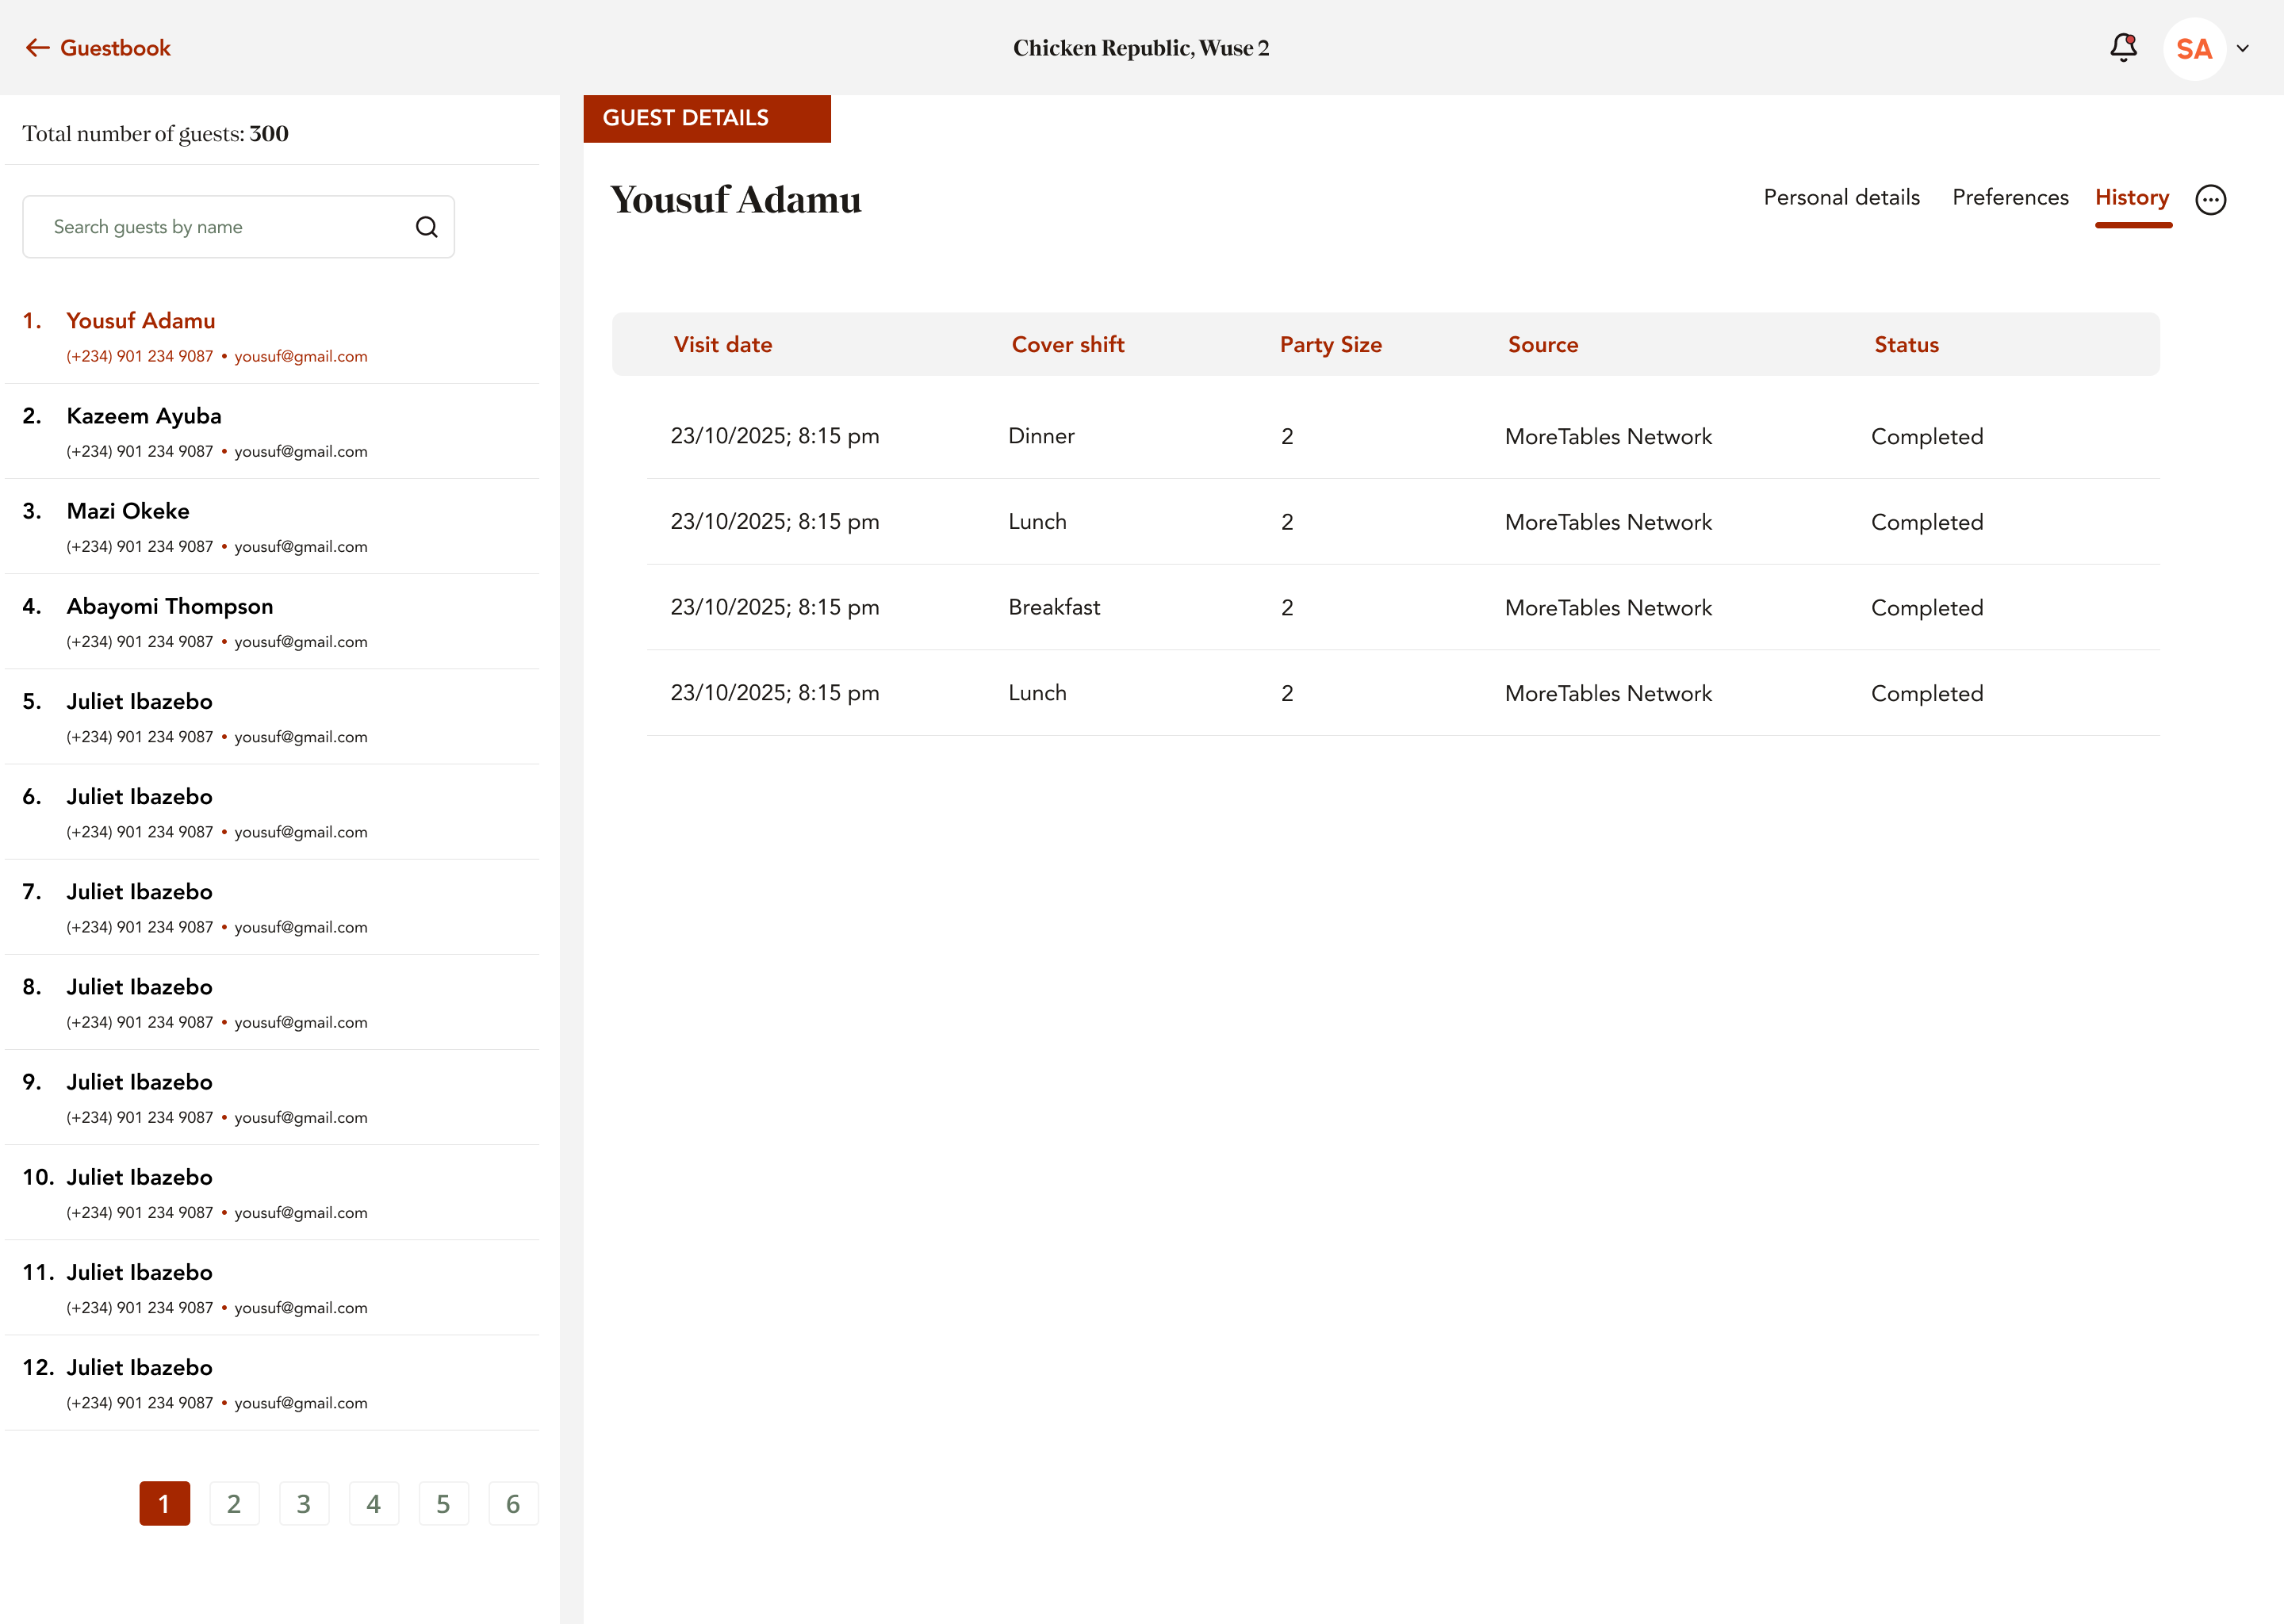Viewport: 2284px width, 1624px height.
Task: Click the total number of guests text
Action: tap(156, 134)
